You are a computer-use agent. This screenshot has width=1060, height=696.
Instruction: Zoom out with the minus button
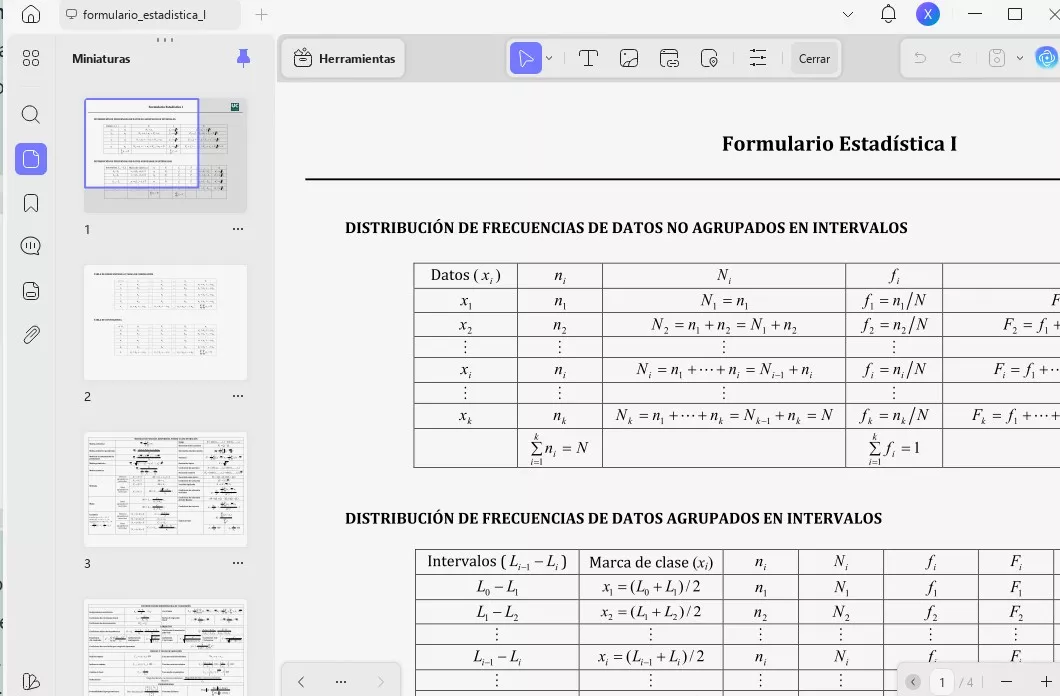(x=1006, y=682)
